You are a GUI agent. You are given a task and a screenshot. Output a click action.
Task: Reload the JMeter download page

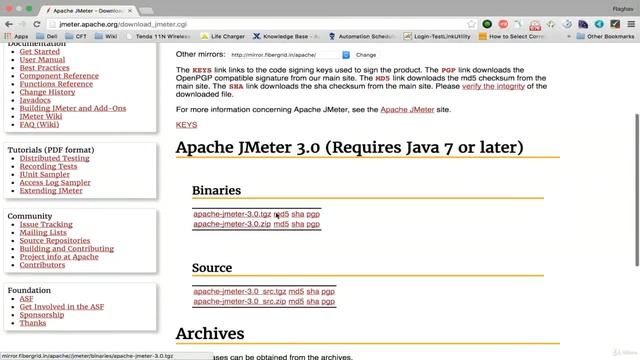point(37,24)
